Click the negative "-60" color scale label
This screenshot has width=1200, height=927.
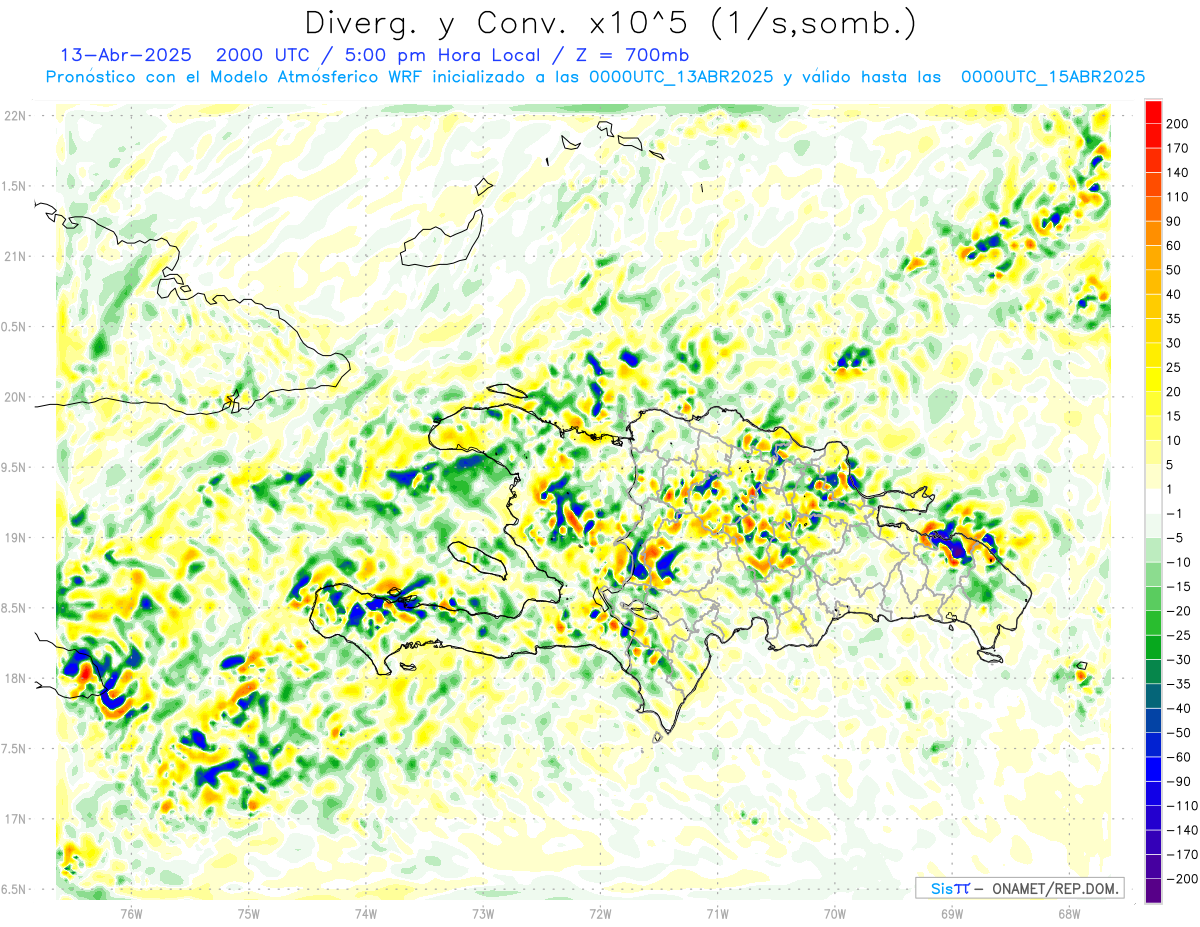1176,757
